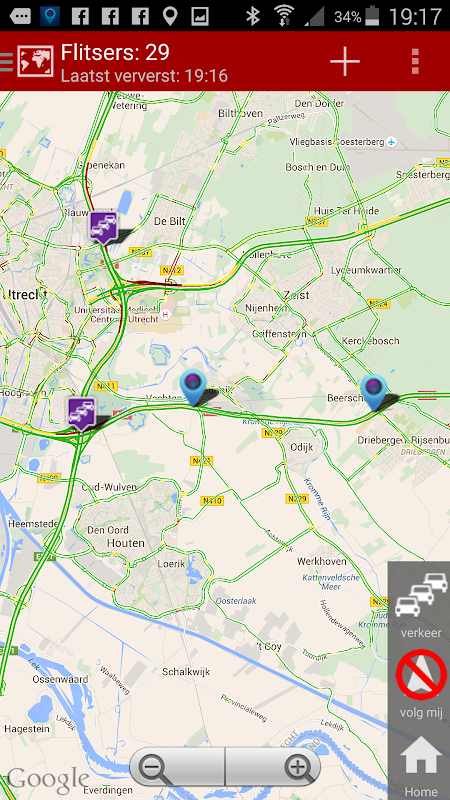Tap the Laatst ververst 19:16 text

[x=144, y=76]
